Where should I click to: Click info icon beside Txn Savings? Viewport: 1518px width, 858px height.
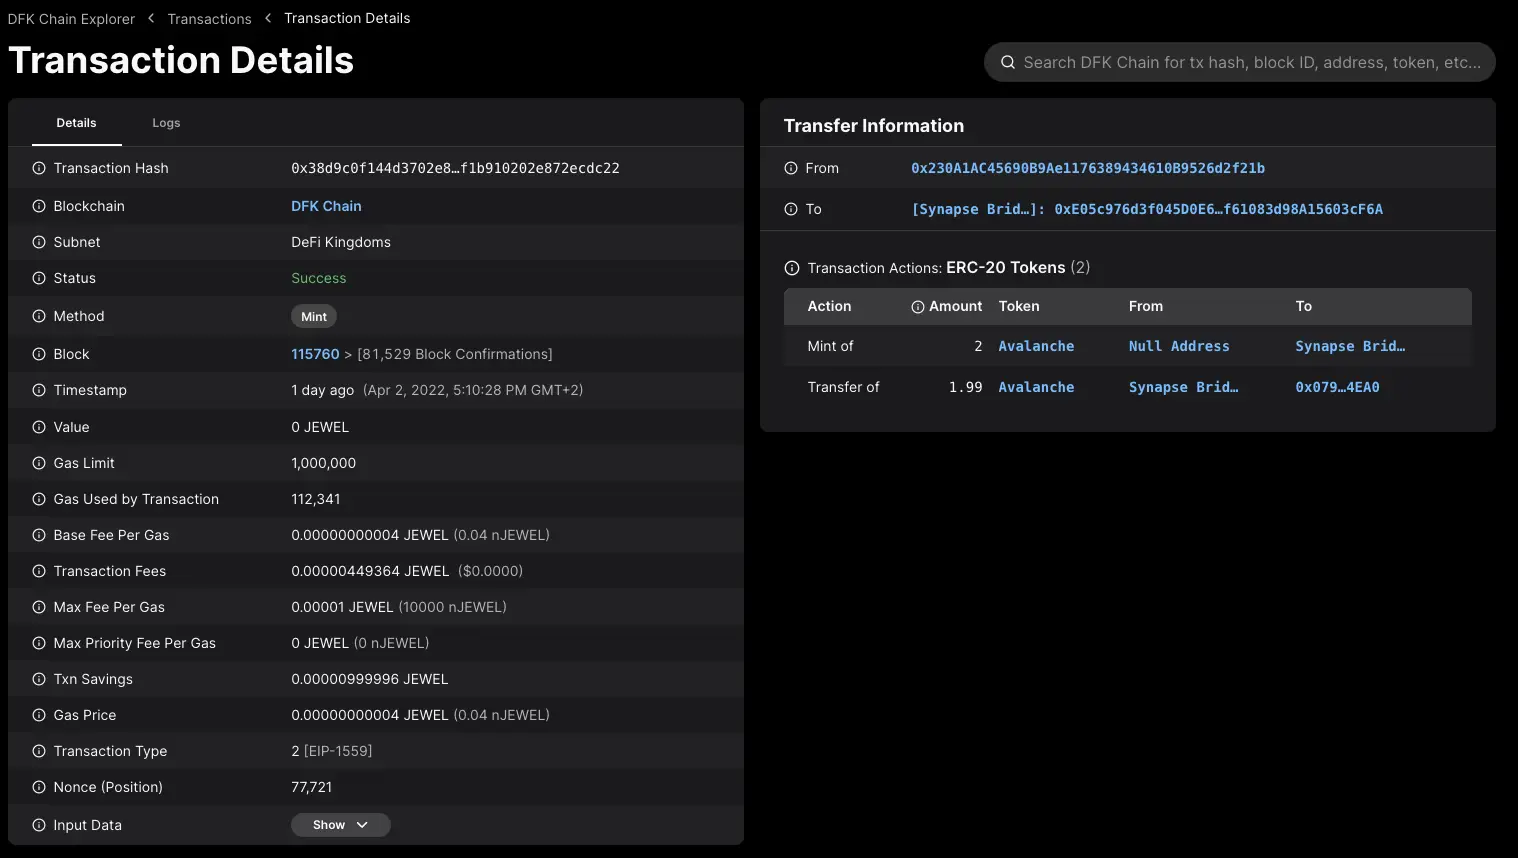pyautogui.click(x=39, y=679)
